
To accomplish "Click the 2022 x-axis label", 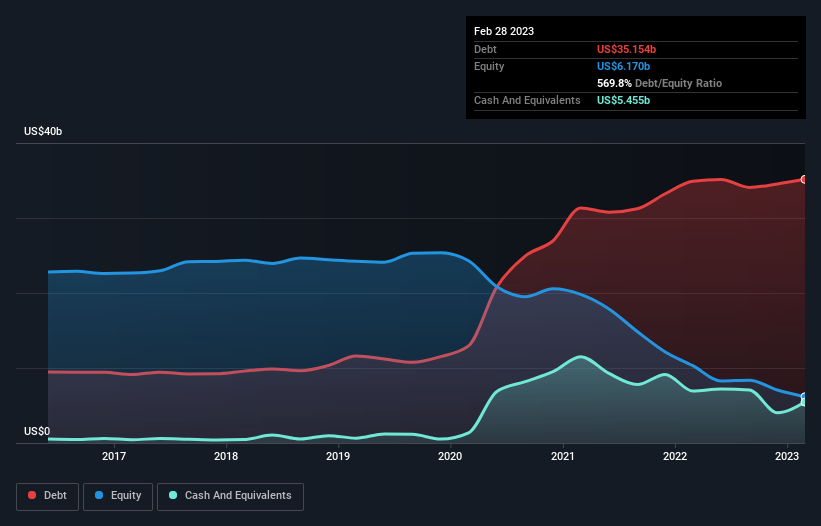I will (x=674, y=456).
